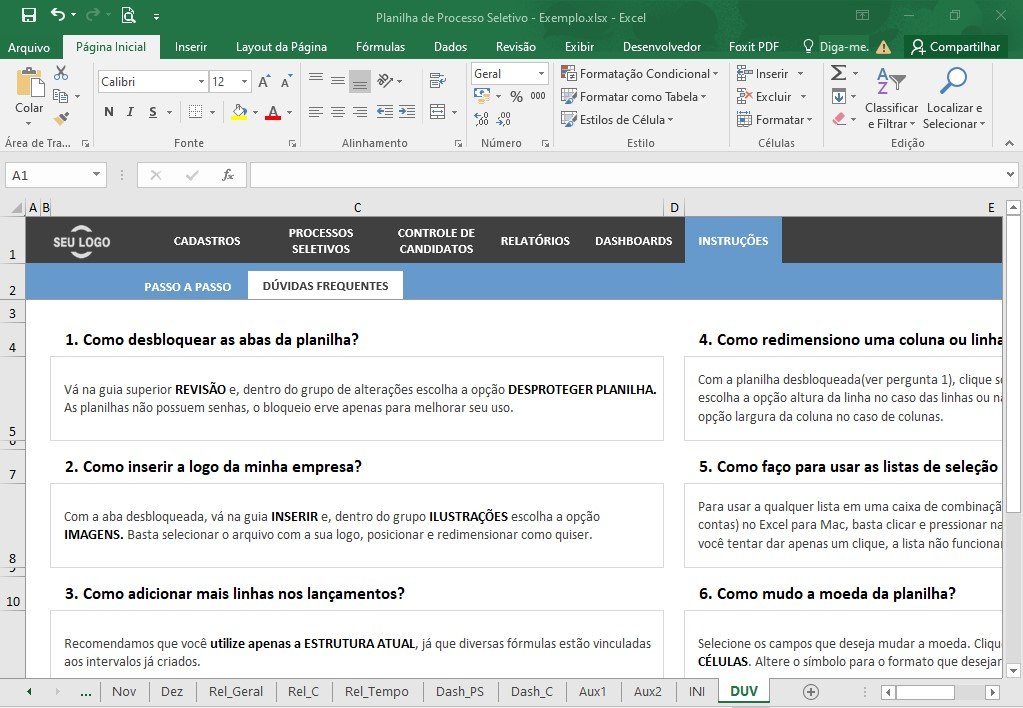Save the workbook with the floppy icon
Screen dimensions: 1023x708
pyautogui.click(x=29, y=15)
